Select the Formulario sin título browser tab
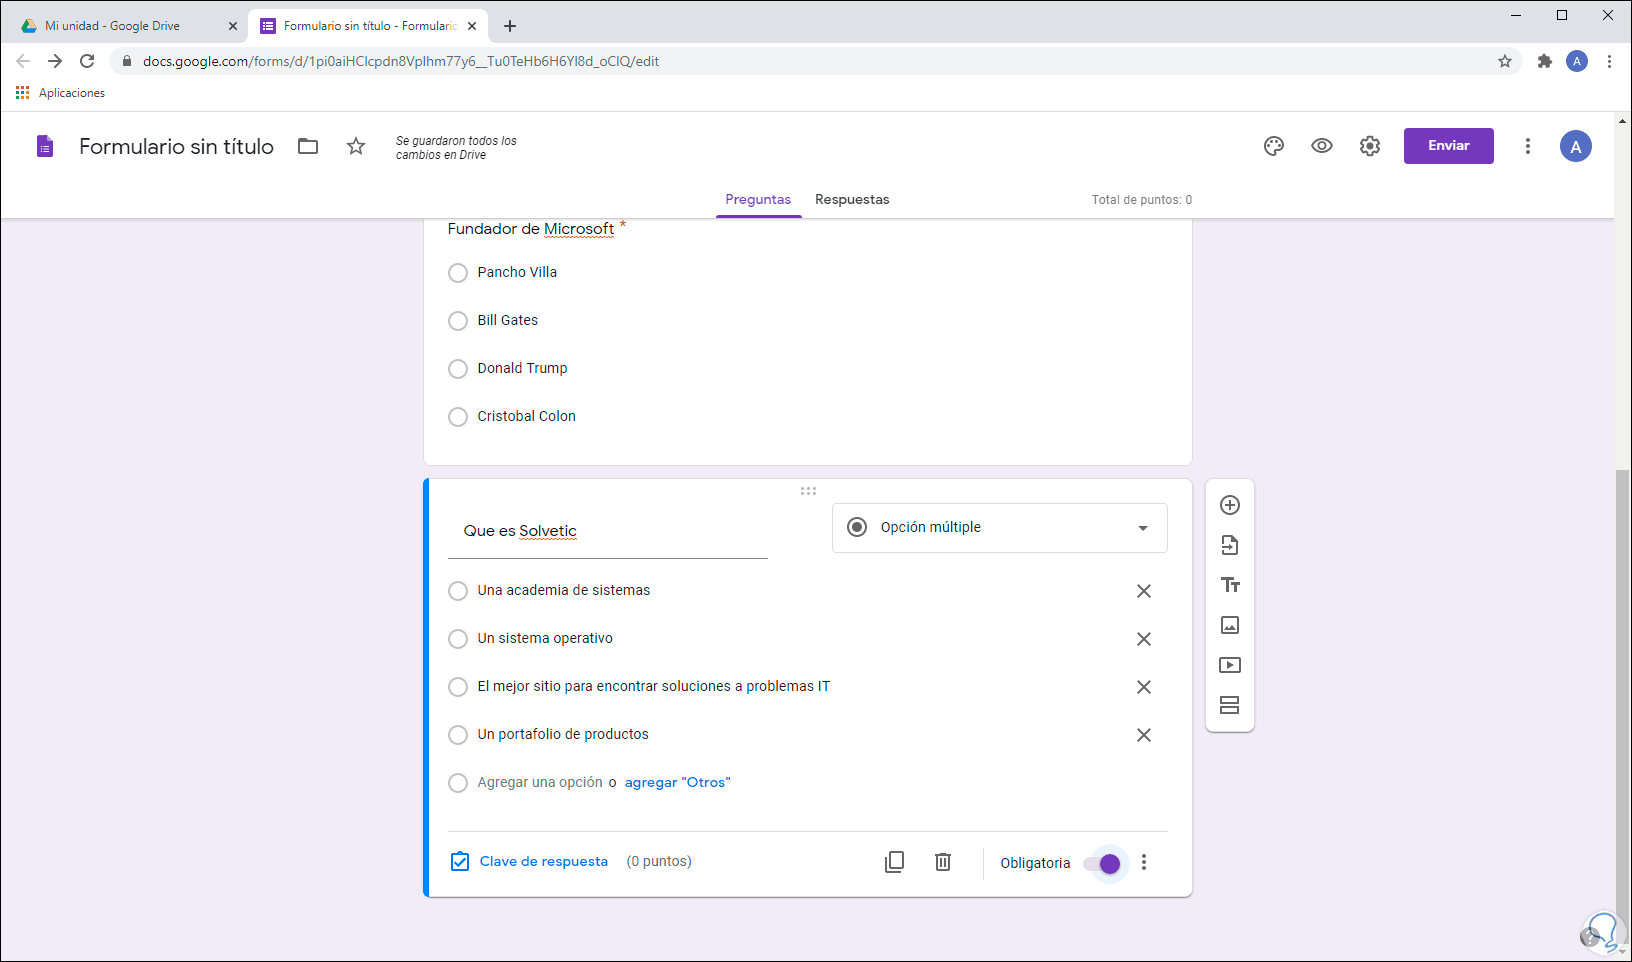This screenshot has width=1632, height=962. pyautogui.click(x=368, y=26)
